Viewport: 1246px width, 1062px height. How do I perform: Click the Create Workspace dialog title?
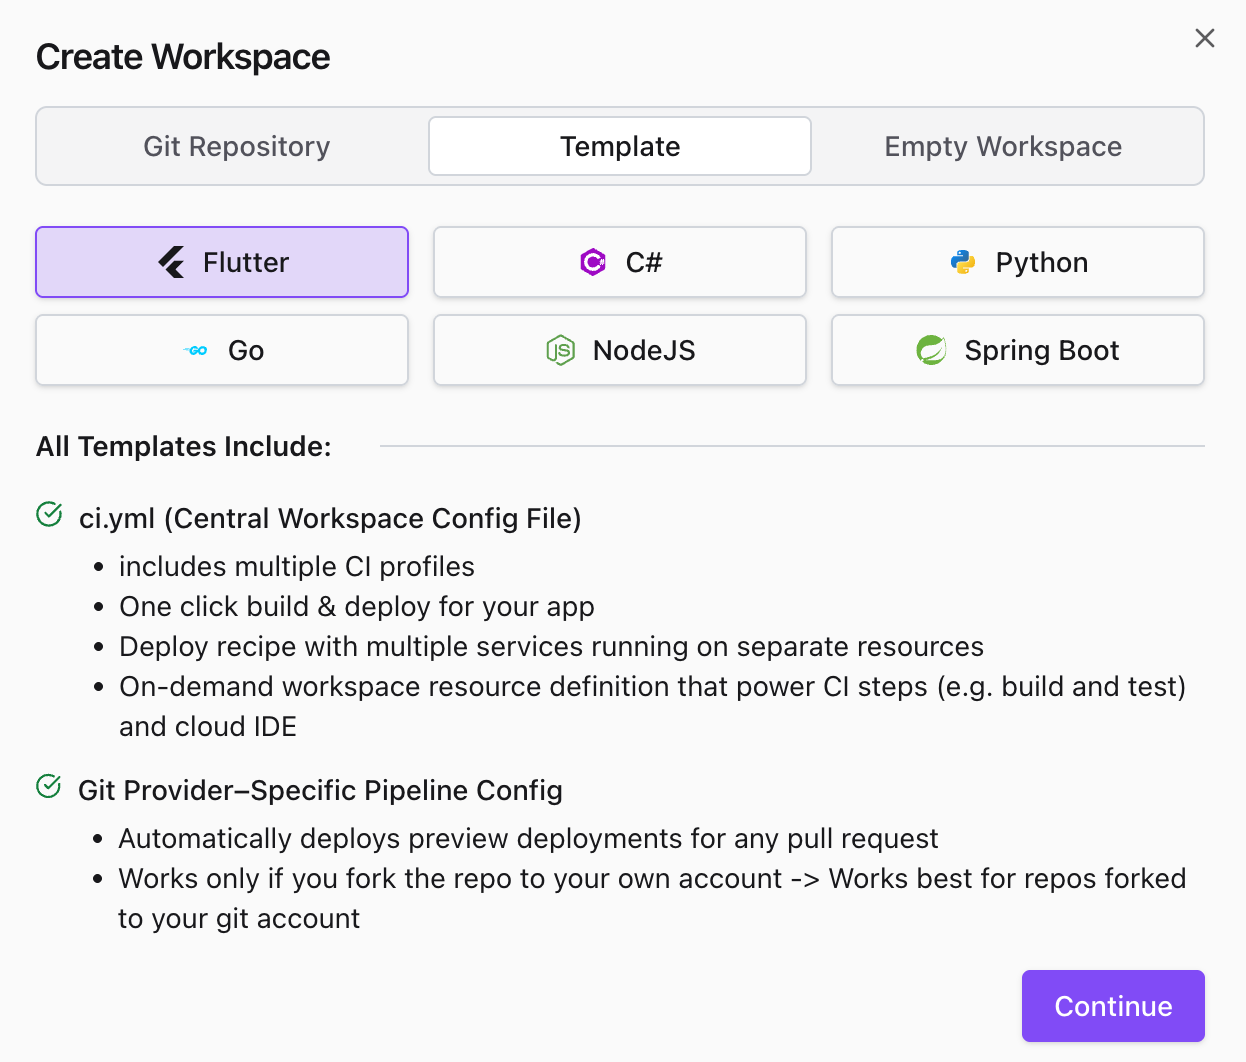pyautogui.click(x=183, y=57)
